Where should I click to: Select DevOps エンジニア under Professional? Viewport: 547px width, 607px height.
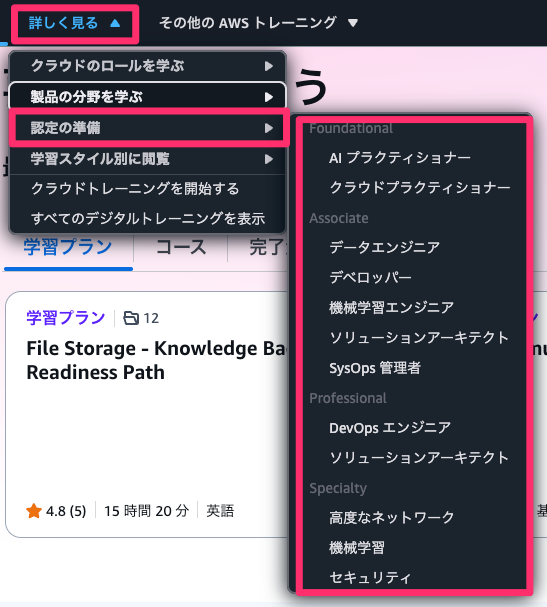click(x=390, y=428)
